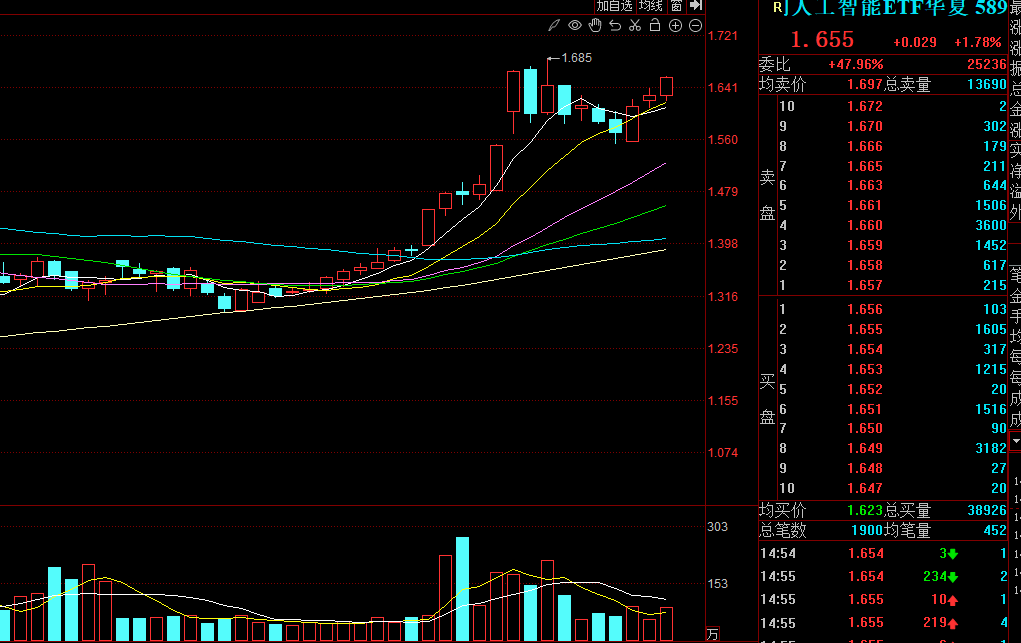Expand the dropdown arrow on right panel edge
The width and height of the screenshot is (1021, 643).
tap(1015, 441)
